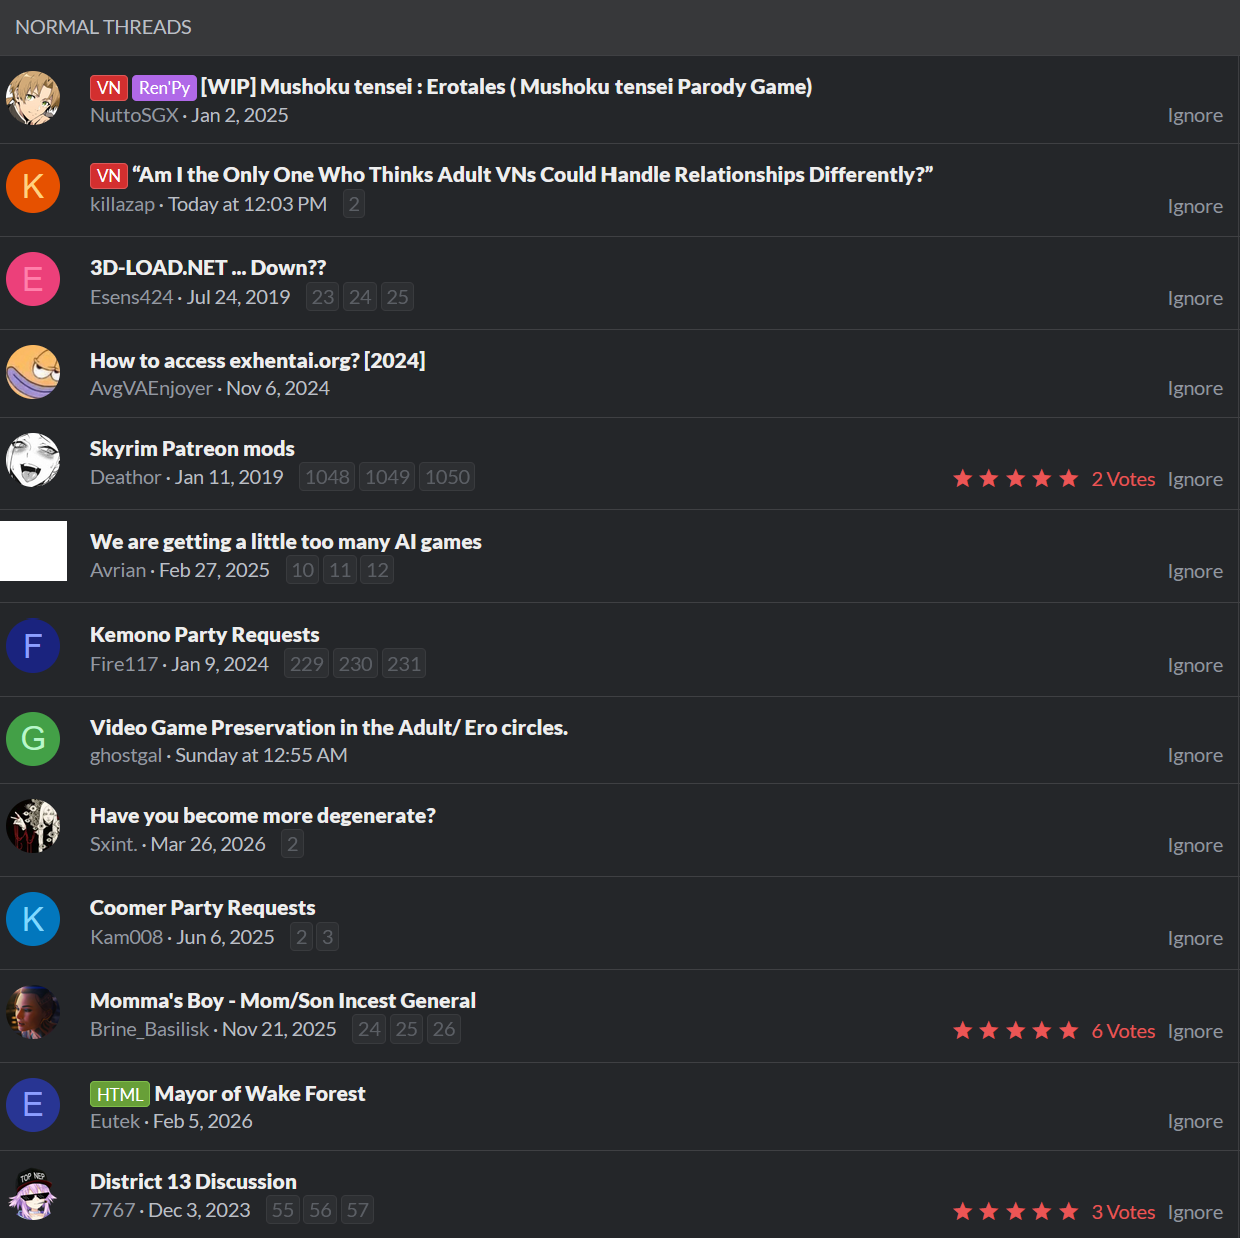Viewport: 1240px width, 1238px height.
Task: Open Coomer Party Requests thread
Action: pyautogui.click(x=203, y=908)
